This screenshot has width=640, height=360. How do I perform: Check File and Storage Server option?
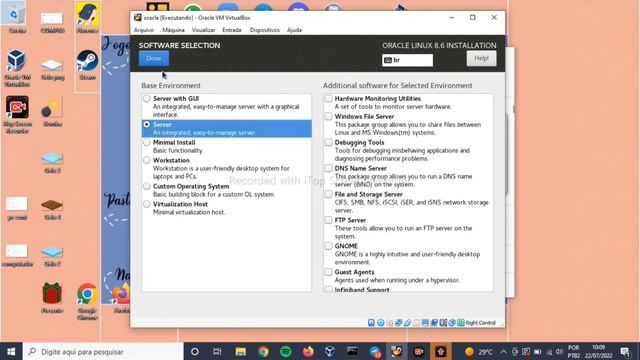(x=328, y=194)
